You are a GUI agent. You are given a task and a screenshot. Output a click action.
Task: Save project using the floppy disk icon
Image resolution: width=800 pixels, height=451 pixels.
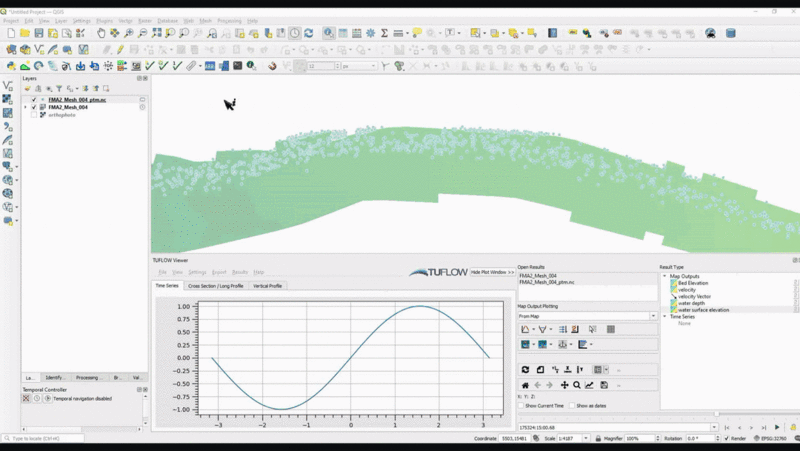coord(39,33)
